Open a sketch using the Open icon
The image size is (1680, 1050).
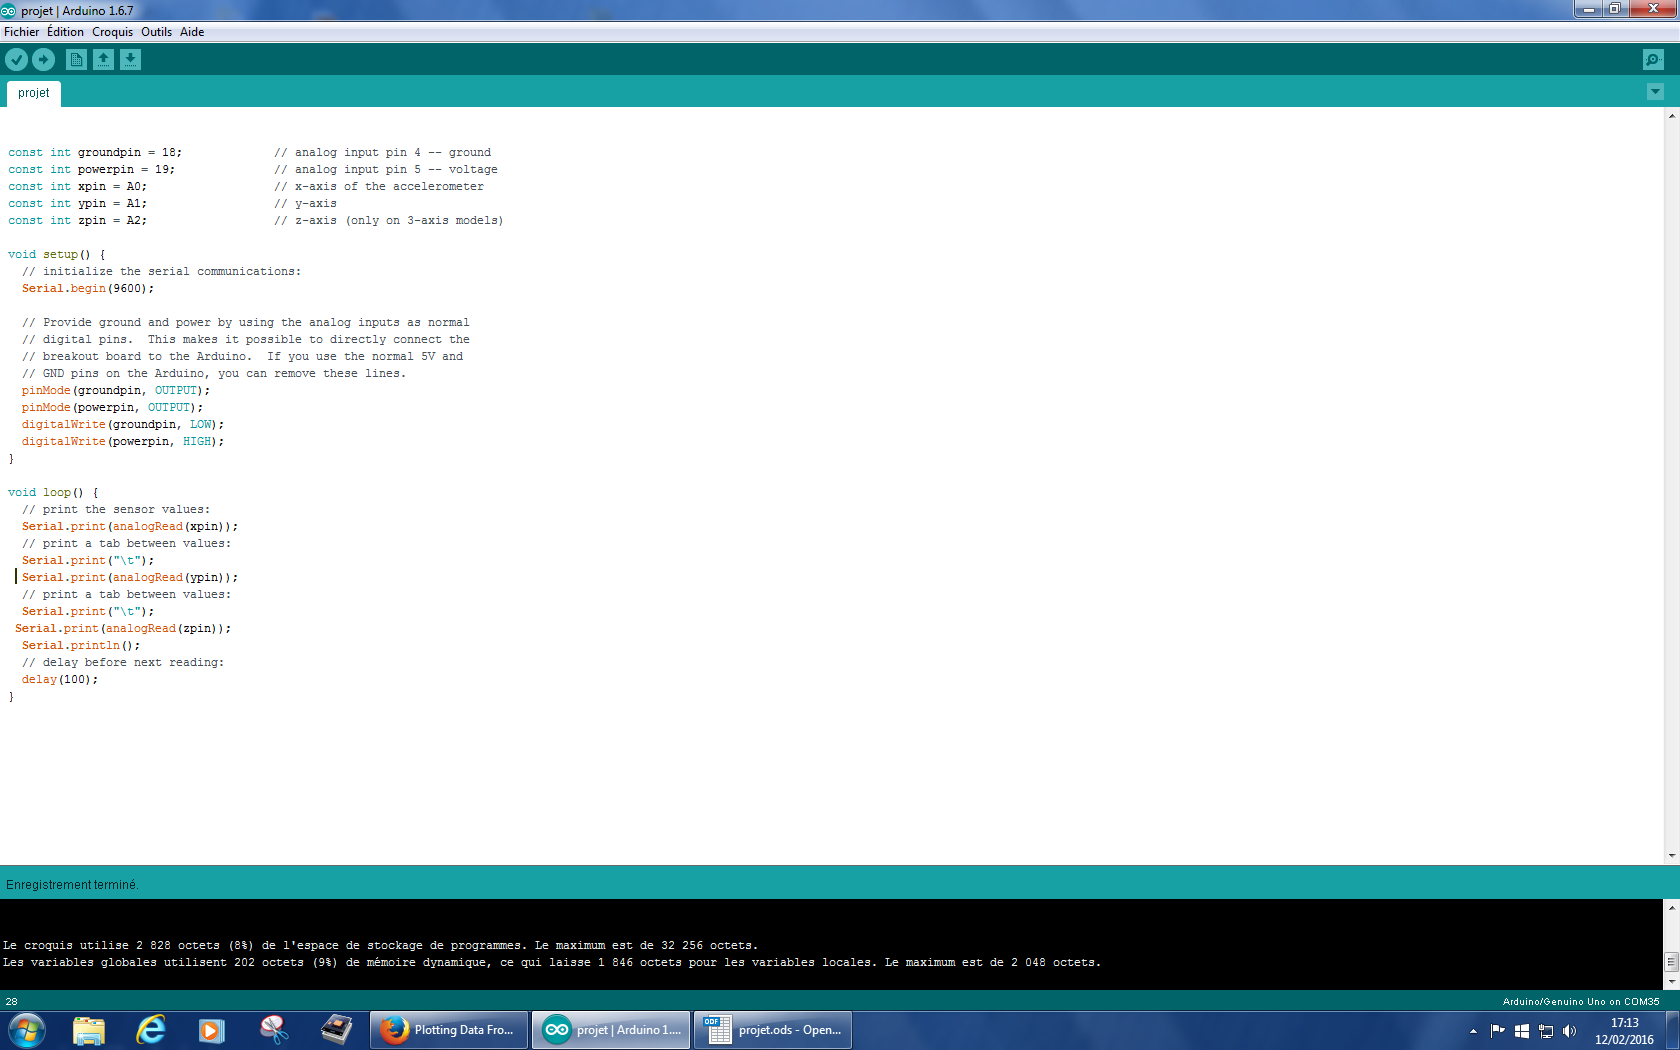coord(103,60)
